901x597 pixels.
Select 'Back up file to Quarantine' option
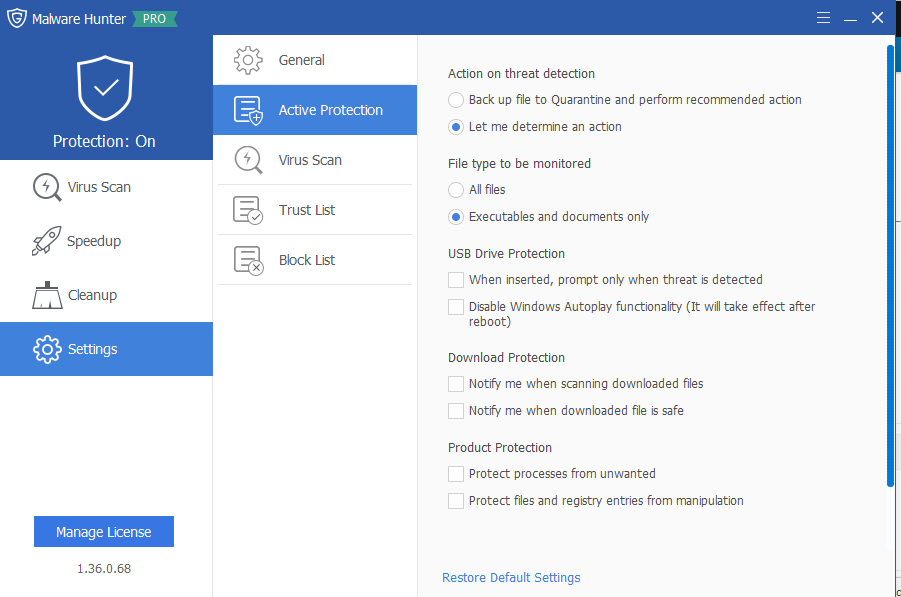point(456,100)
